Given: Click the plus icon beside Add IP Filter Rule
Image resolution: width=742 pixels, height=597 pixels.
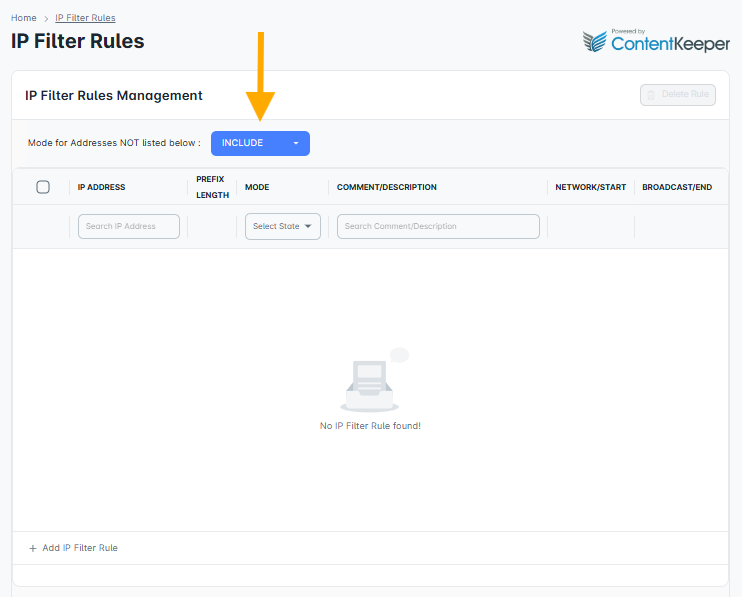Looking at the screenshot, I should pos(32,548).
